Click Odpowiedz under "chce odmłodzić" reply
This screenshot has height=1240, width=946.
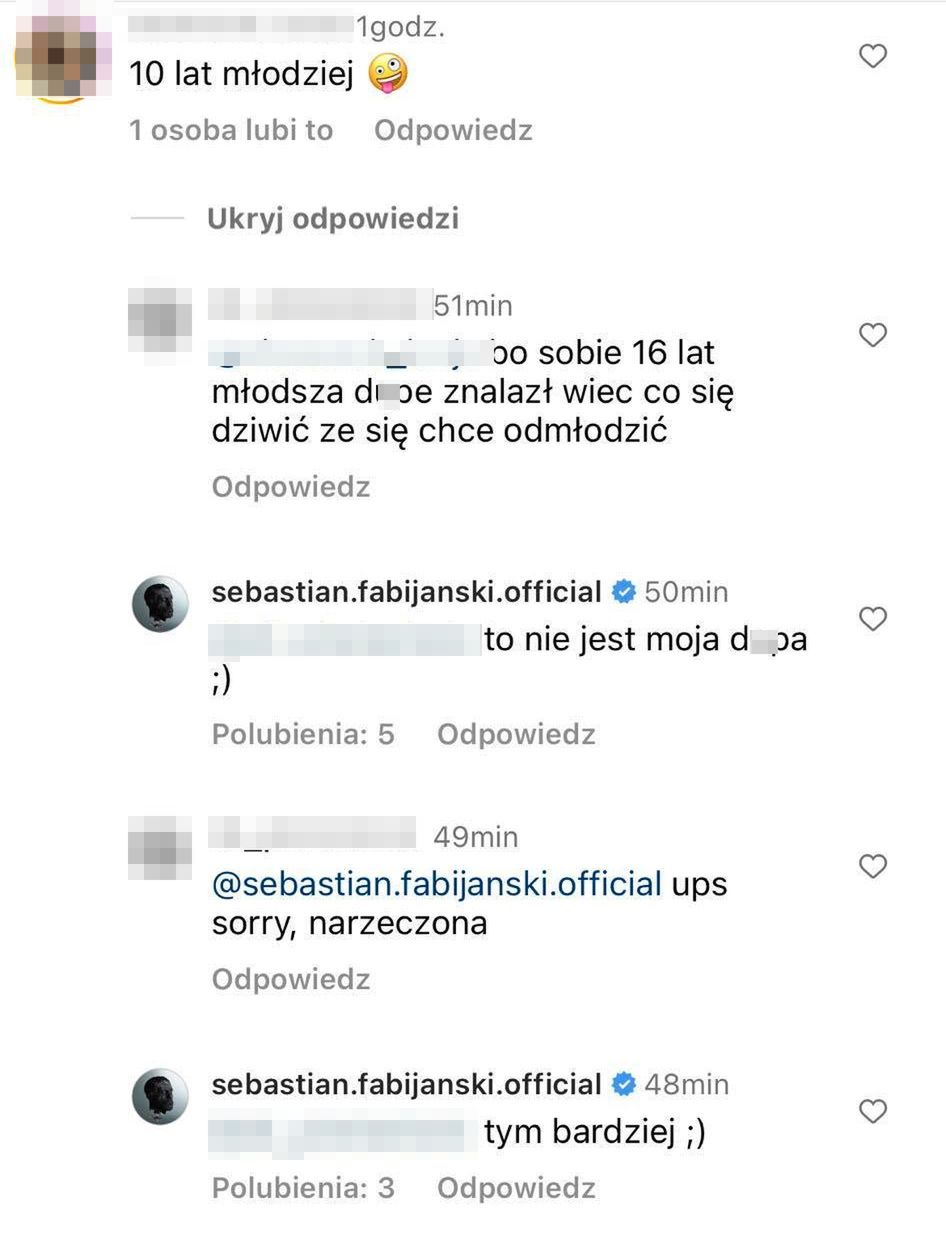point(291,487)
